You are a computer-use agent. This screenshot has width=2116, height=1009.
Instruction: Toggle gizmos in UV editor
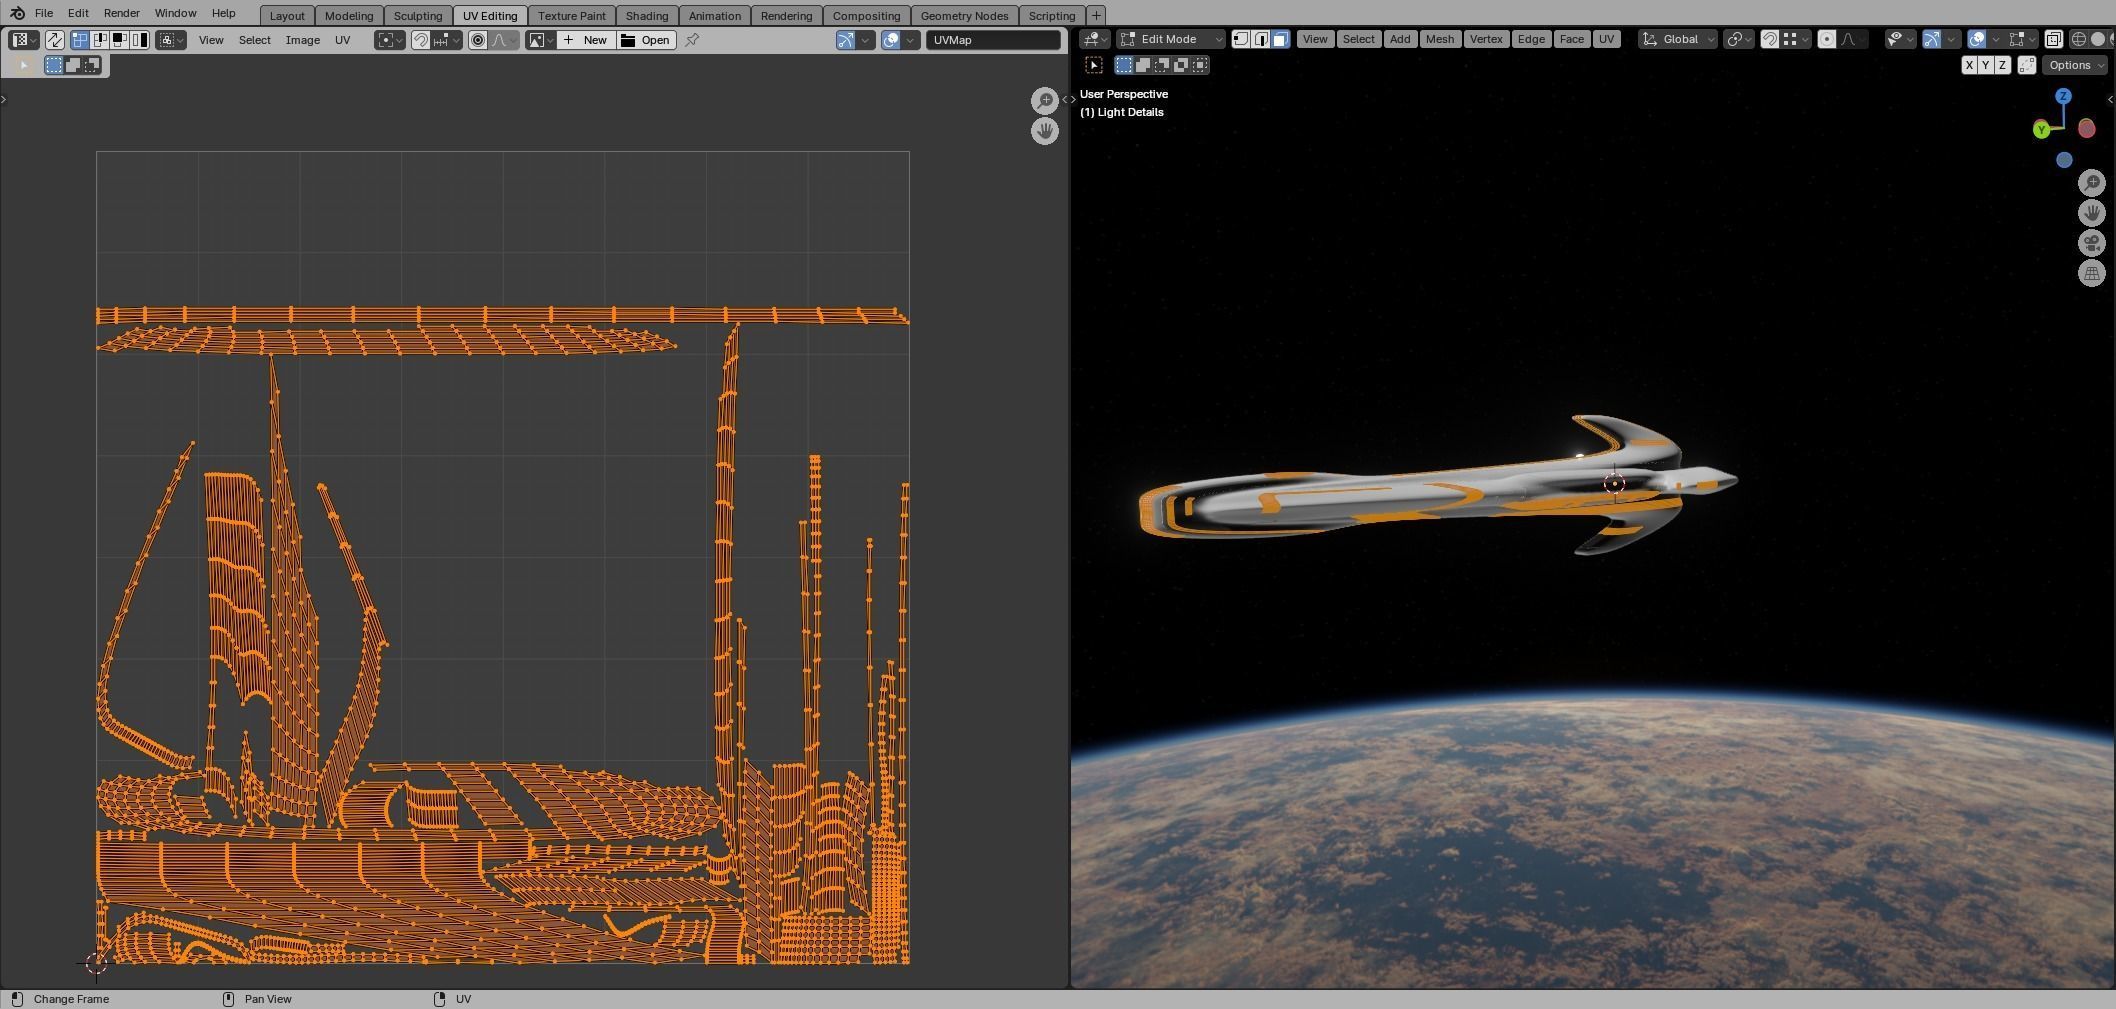(x=846, y=40)
